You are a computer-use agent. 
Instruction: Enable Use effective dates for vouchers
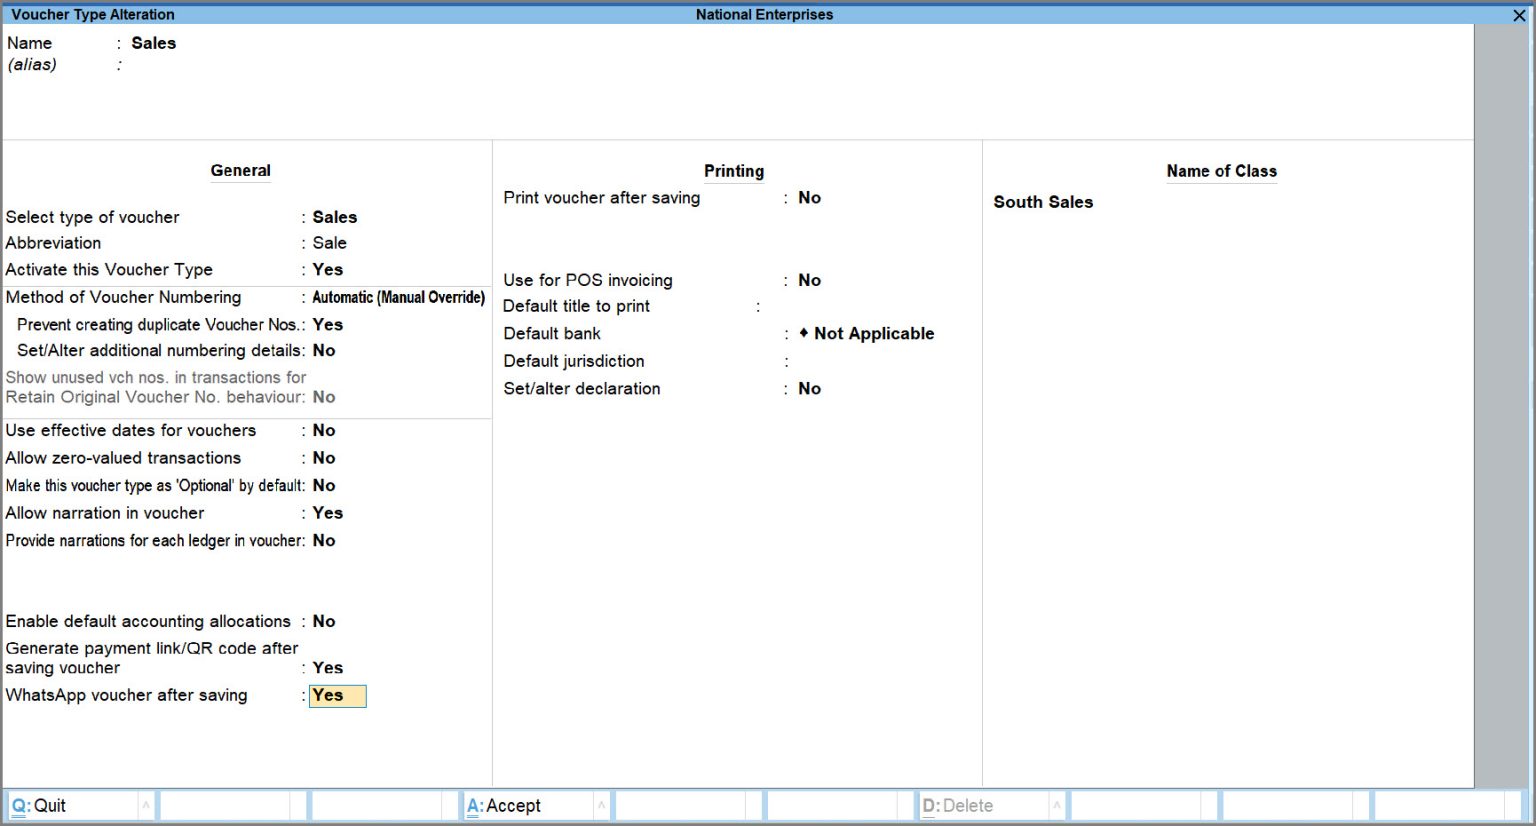tap(323, 430)
